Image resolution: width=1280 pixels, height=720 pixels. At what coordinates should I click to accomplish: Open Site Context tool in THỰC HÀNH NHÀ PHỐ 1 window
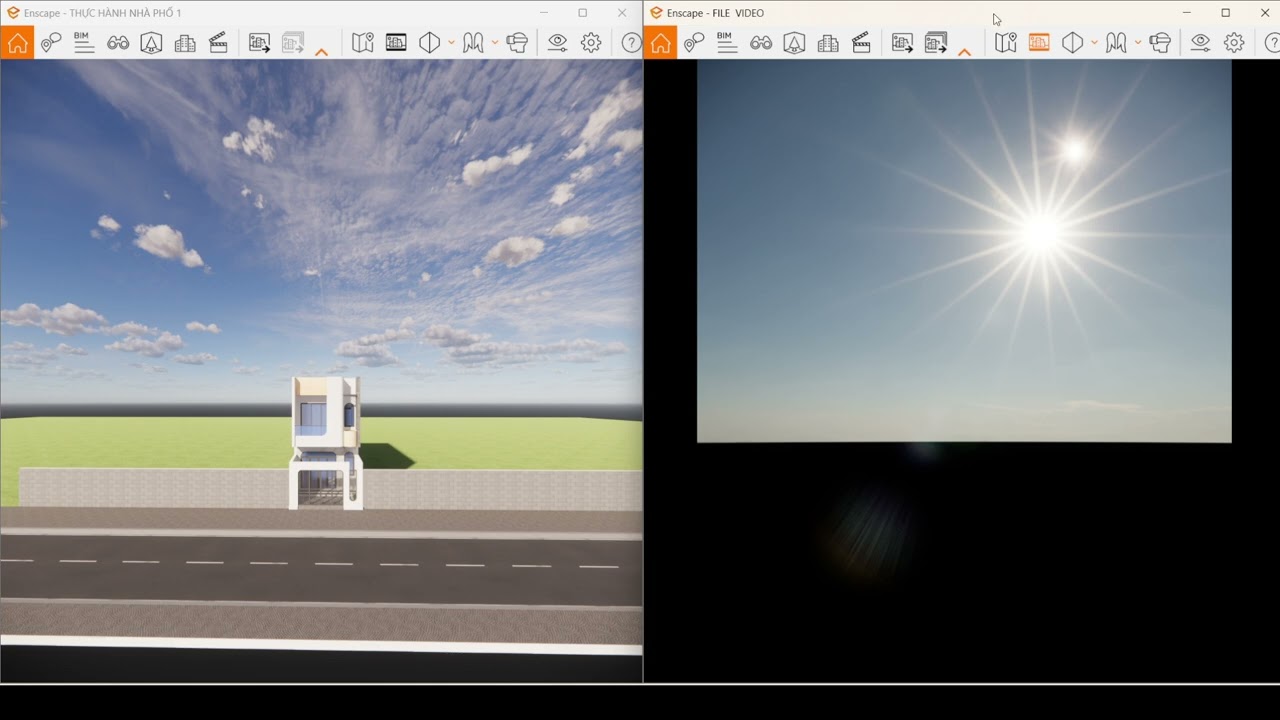(151, 43)
